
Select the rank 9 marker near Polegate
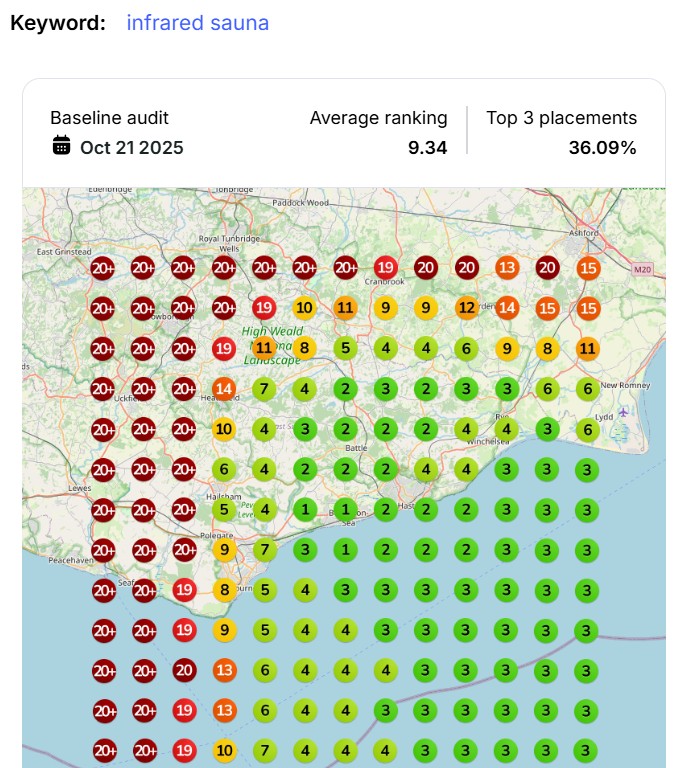click(223, 549)
